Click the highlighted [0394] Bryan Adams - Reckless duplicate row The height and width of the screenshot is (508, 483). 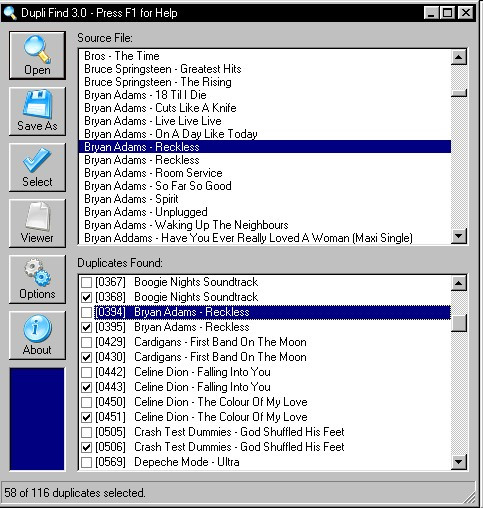coord(272,312)
